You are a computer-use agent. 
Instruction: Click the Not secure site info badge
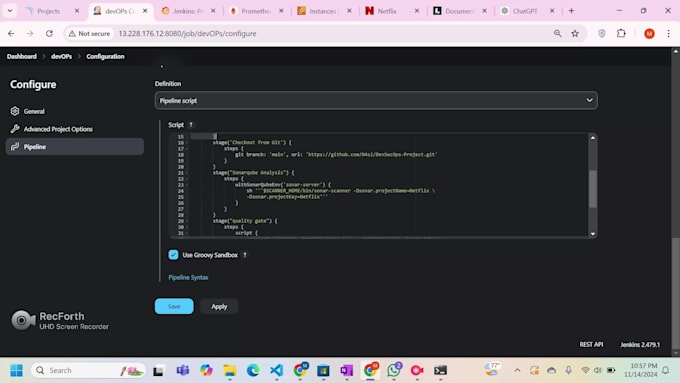tap(89, 33)
